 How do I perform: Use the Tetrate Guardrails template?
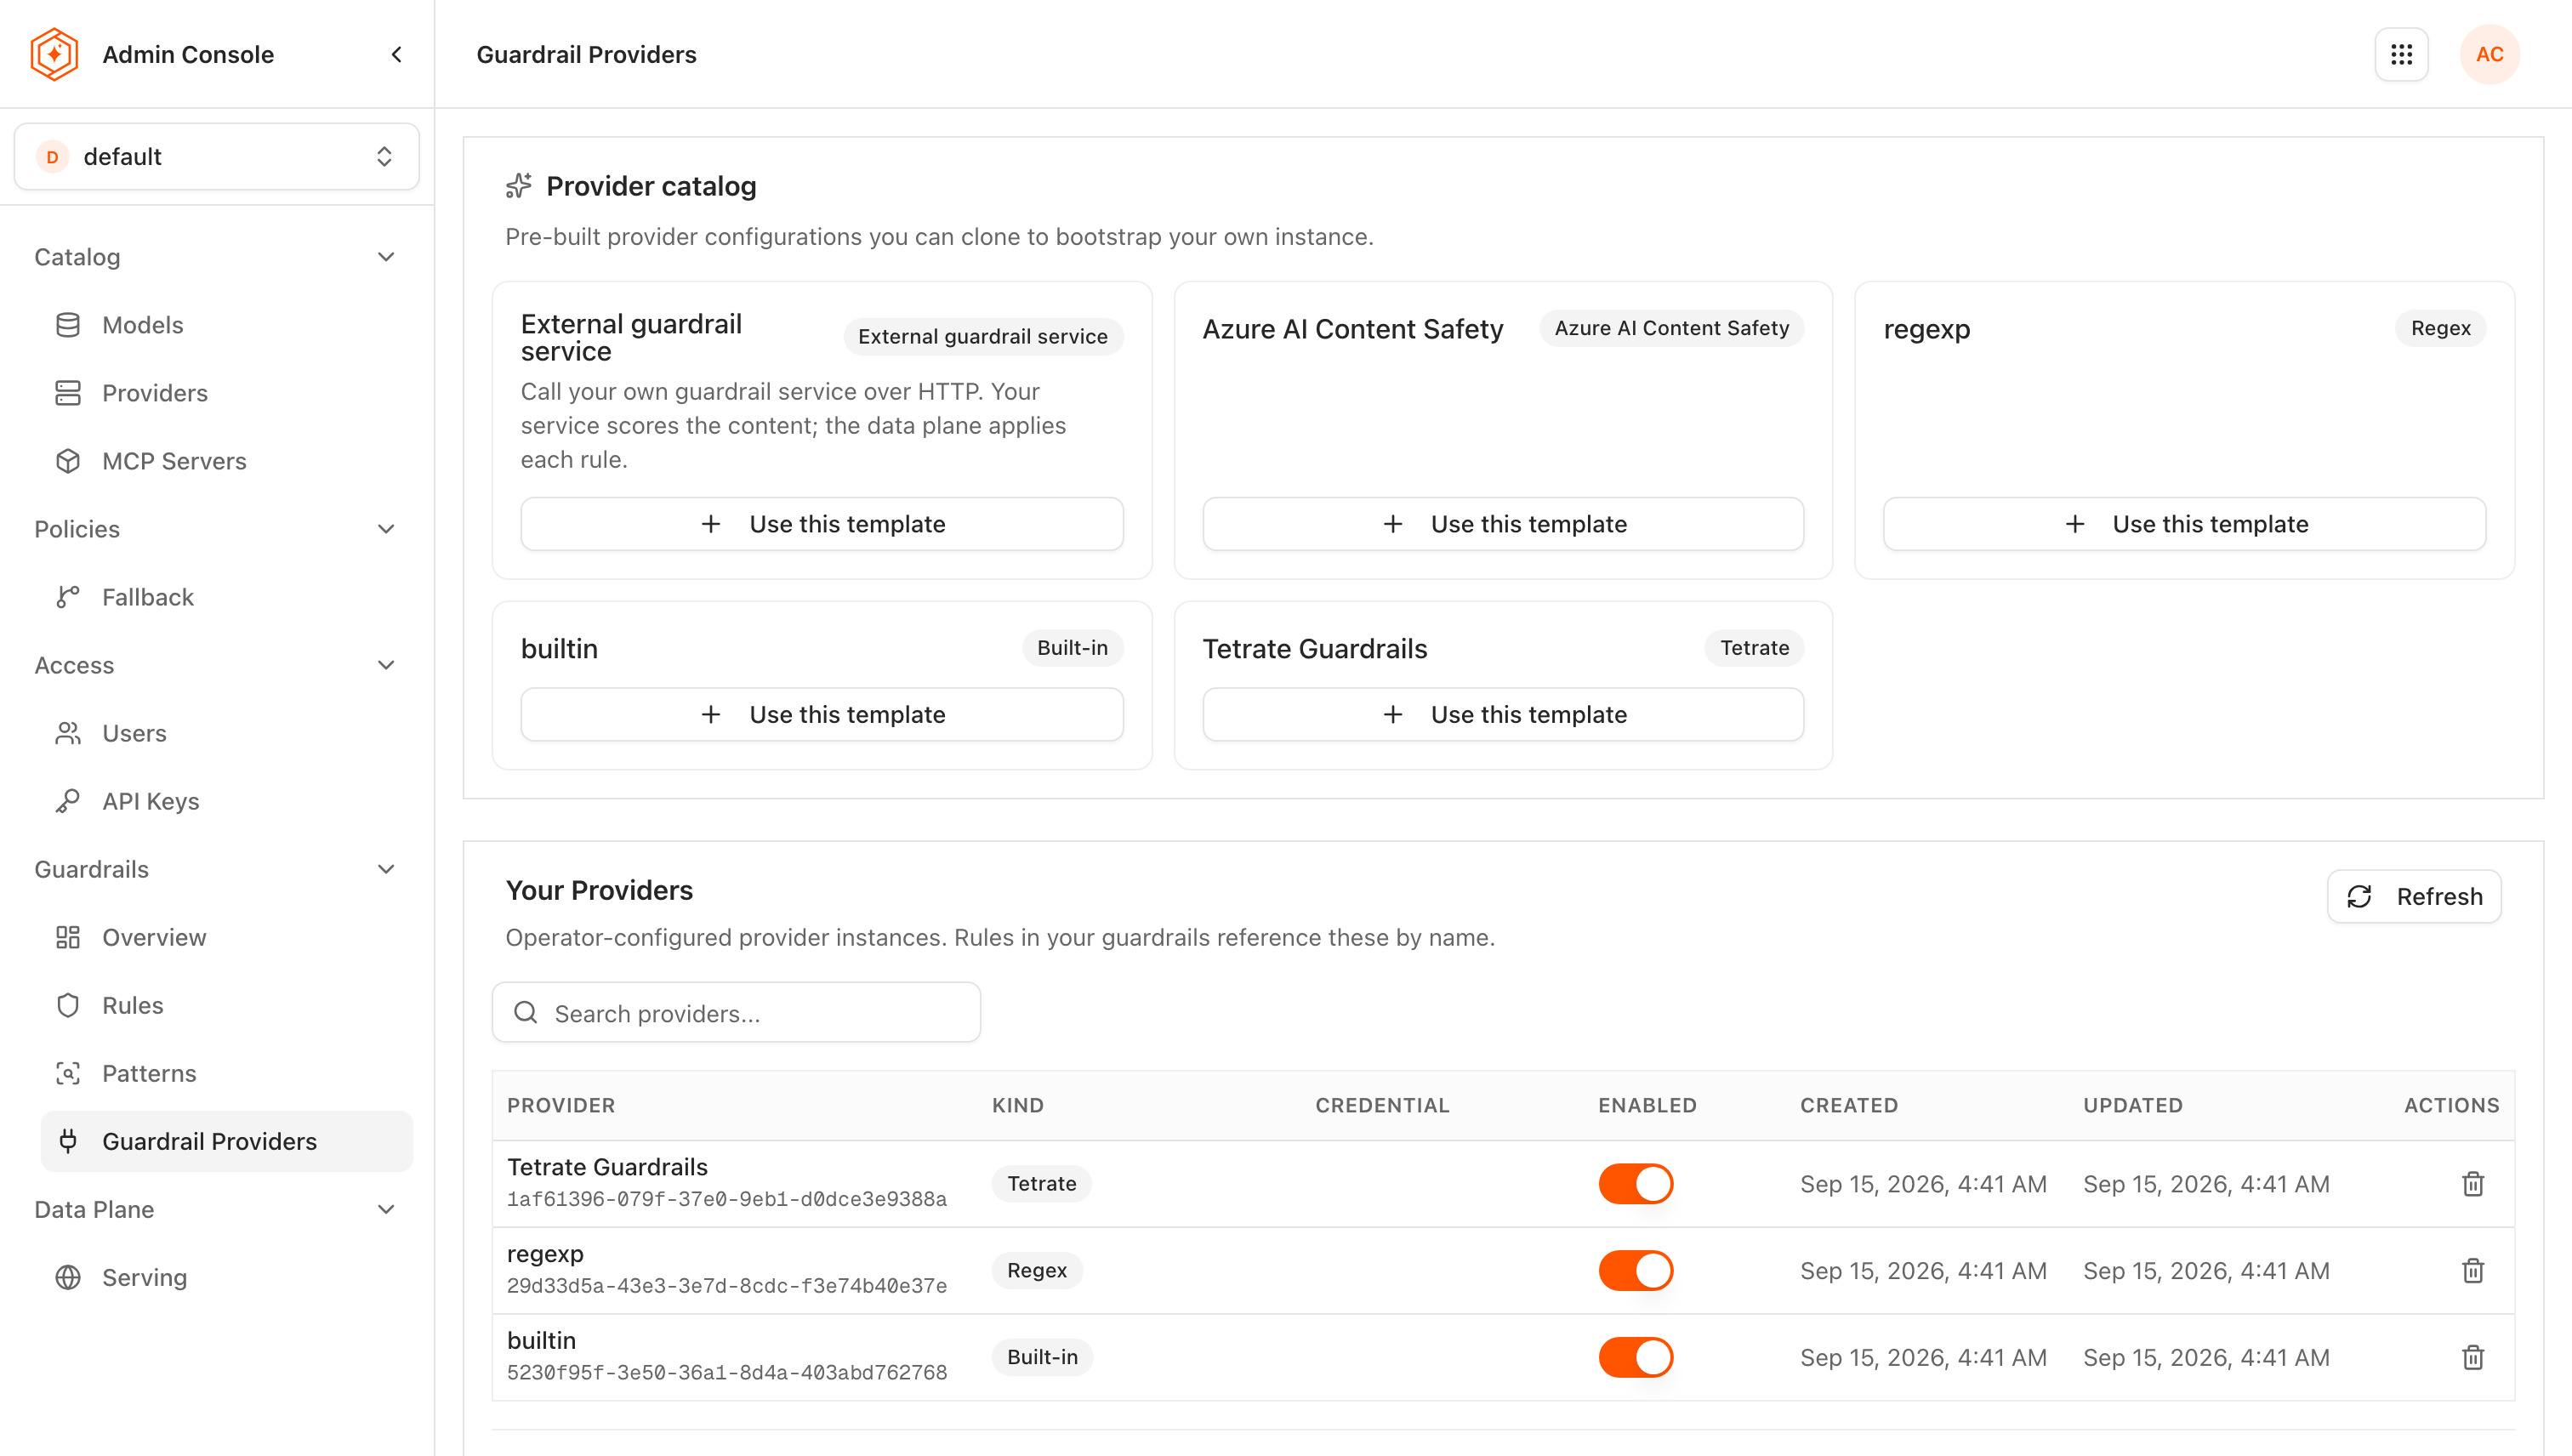tap(1503, 714)
